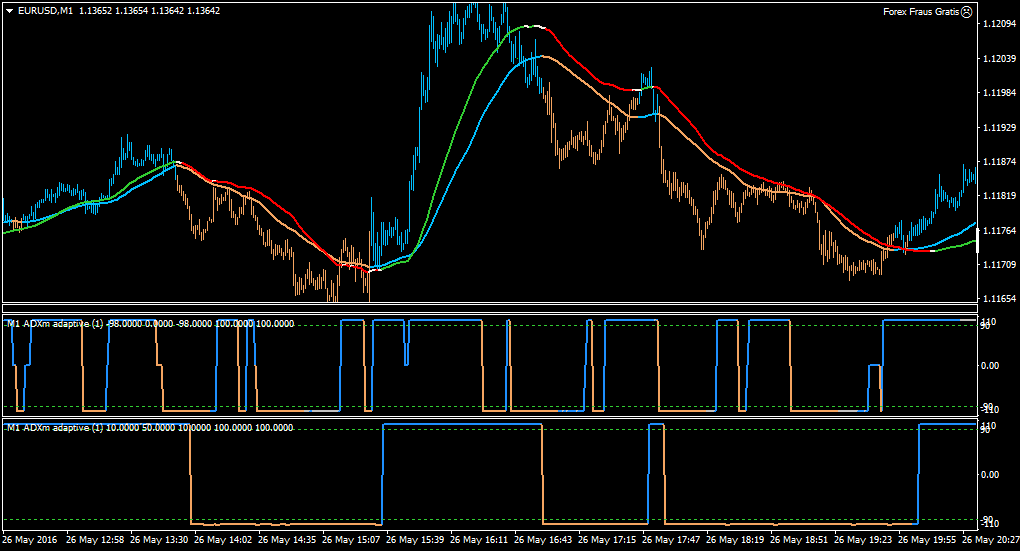Click the 26 May 15:07 time label
Image resolution: width=1020 pixels, height=551 pixels.
pyautogui.click(x=351, y=540)
